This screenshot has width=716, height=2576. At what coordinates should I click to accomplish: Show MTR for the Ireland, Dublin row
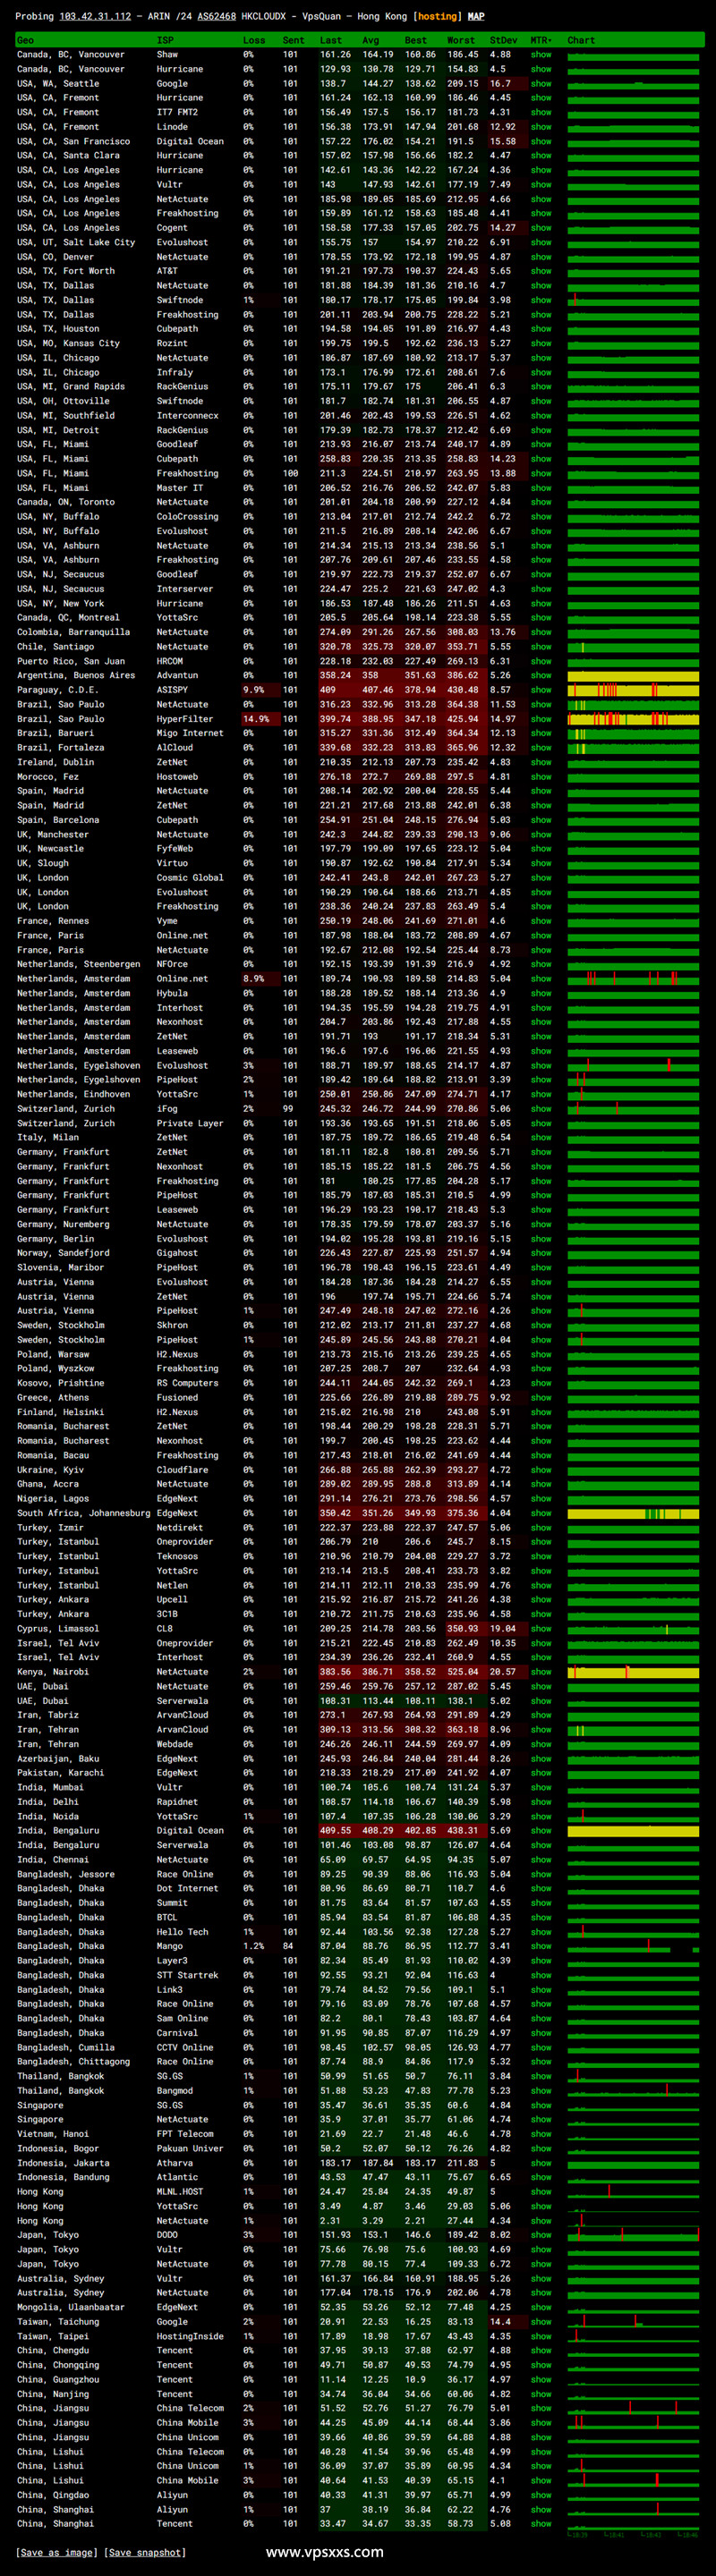point(541,762)
